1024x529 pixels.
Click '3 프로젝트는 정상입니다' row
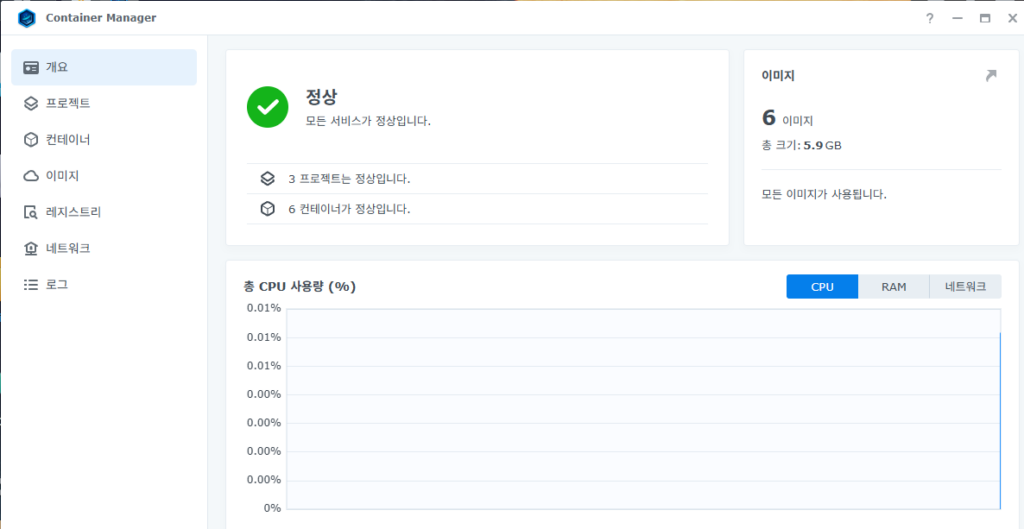[349, 179]
